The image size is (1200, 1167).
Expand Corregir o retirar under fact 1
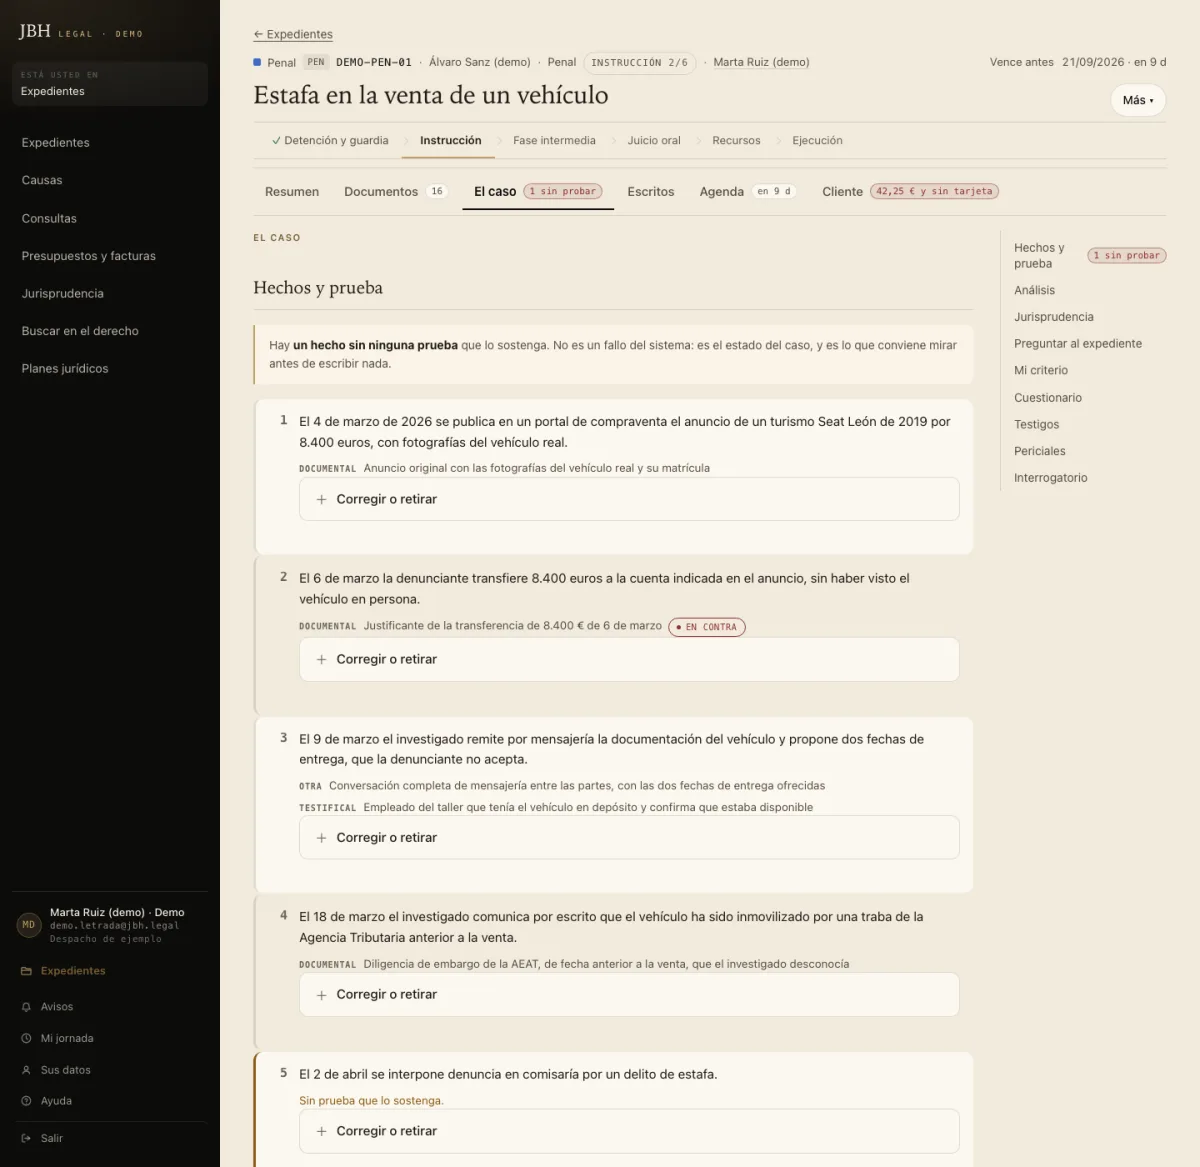pyautogui.click(x=629, y=499)
